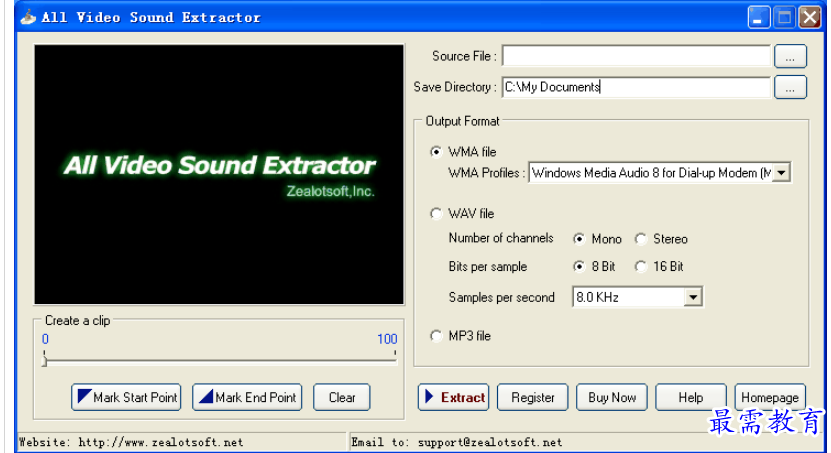Image resolution: width=831 pixels, height=453 pixels.
Task: Click the website URL in status bar
Action: coord(161,442)
